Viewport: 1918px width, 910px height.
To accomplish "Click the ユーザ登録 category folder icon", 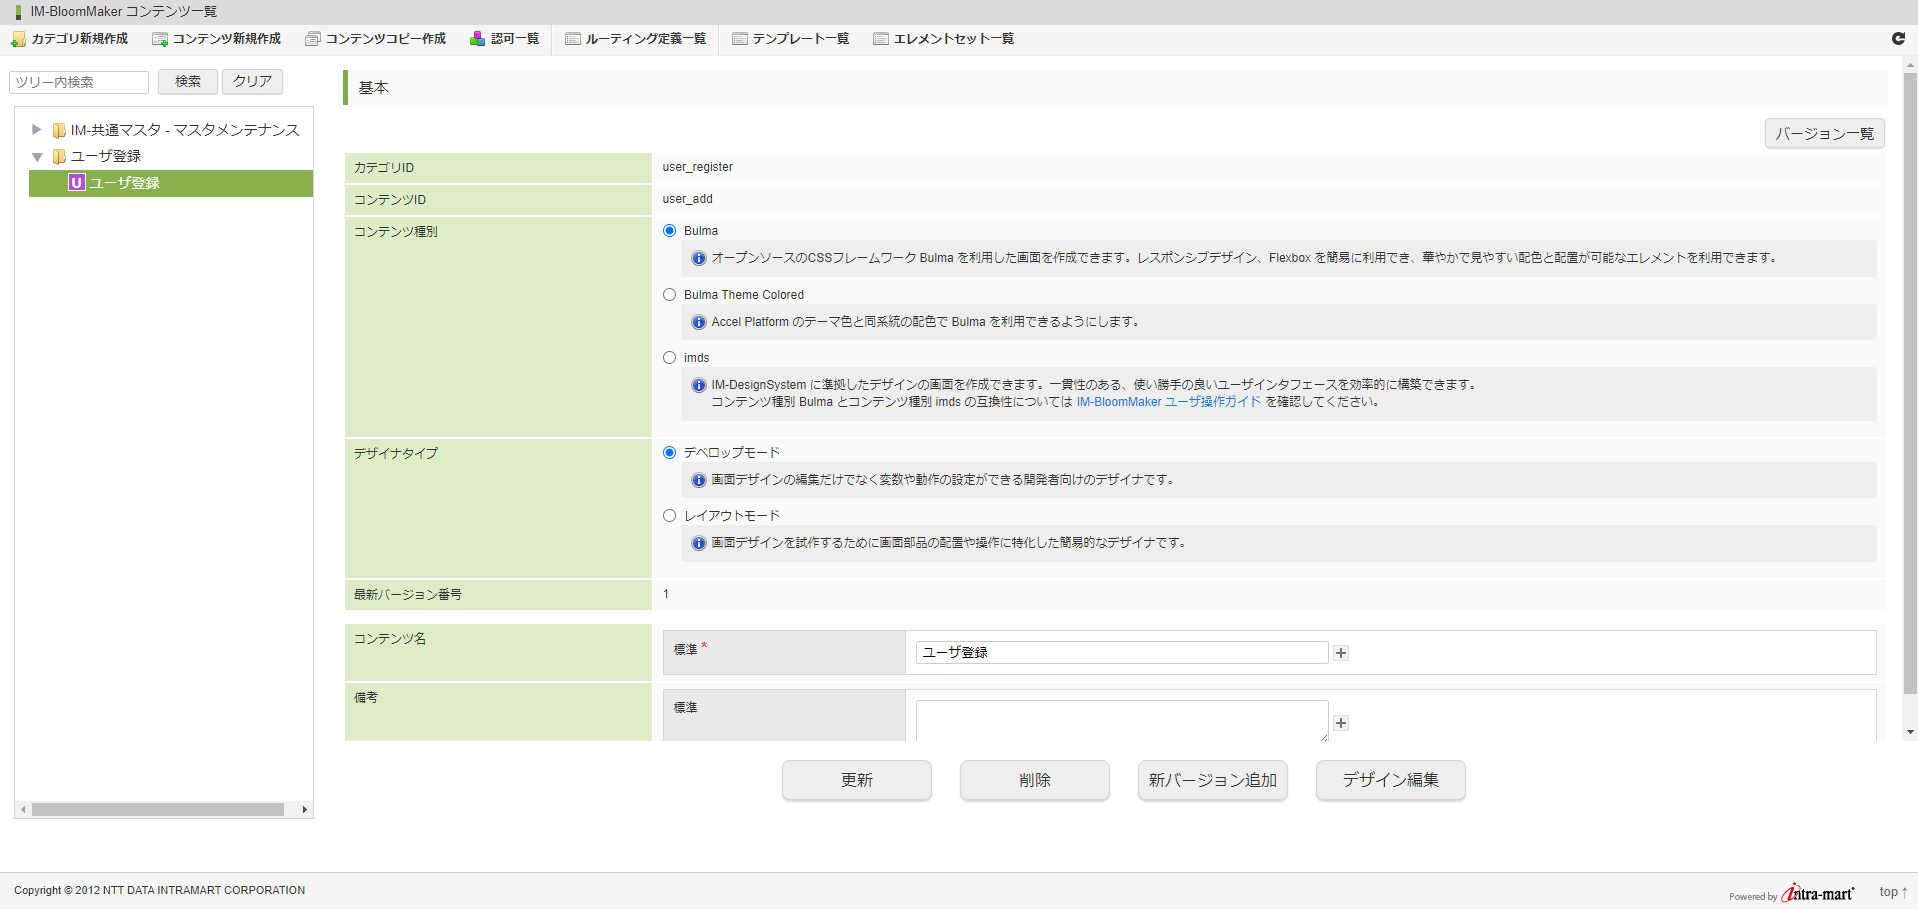I will click(x=59, y=156).
